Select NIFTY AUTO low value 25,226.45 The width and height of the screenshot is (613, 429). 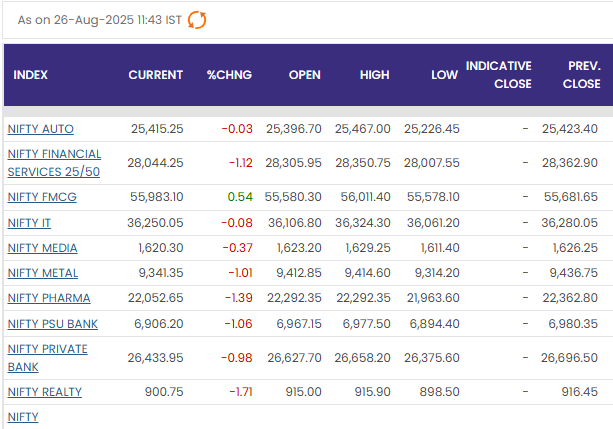point(432,129)
